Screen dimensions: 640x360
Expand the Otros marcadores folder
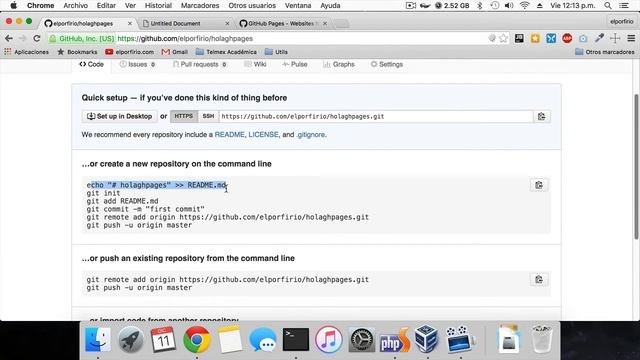(x=605, y=52)
